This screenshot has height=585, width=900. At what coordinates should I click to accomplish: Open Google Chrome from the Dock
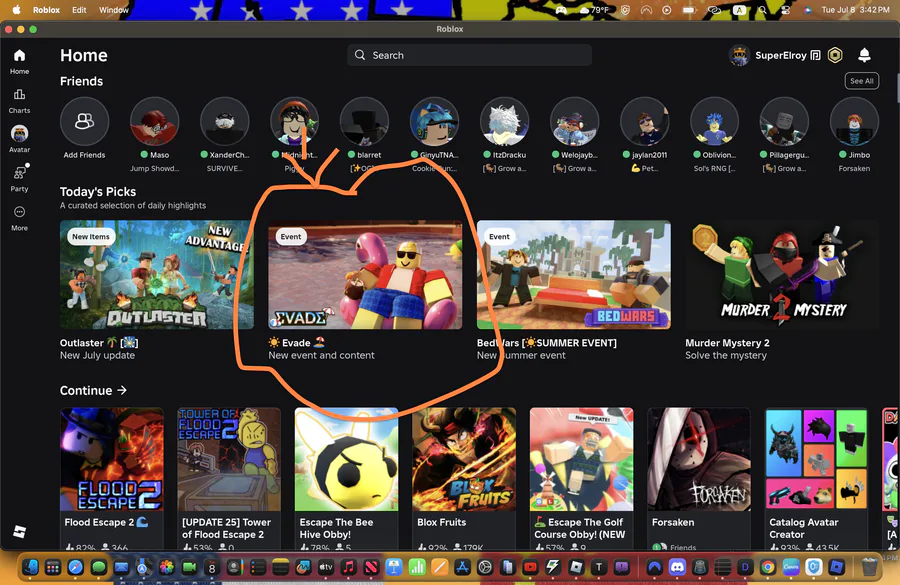(x=767, y=567)
